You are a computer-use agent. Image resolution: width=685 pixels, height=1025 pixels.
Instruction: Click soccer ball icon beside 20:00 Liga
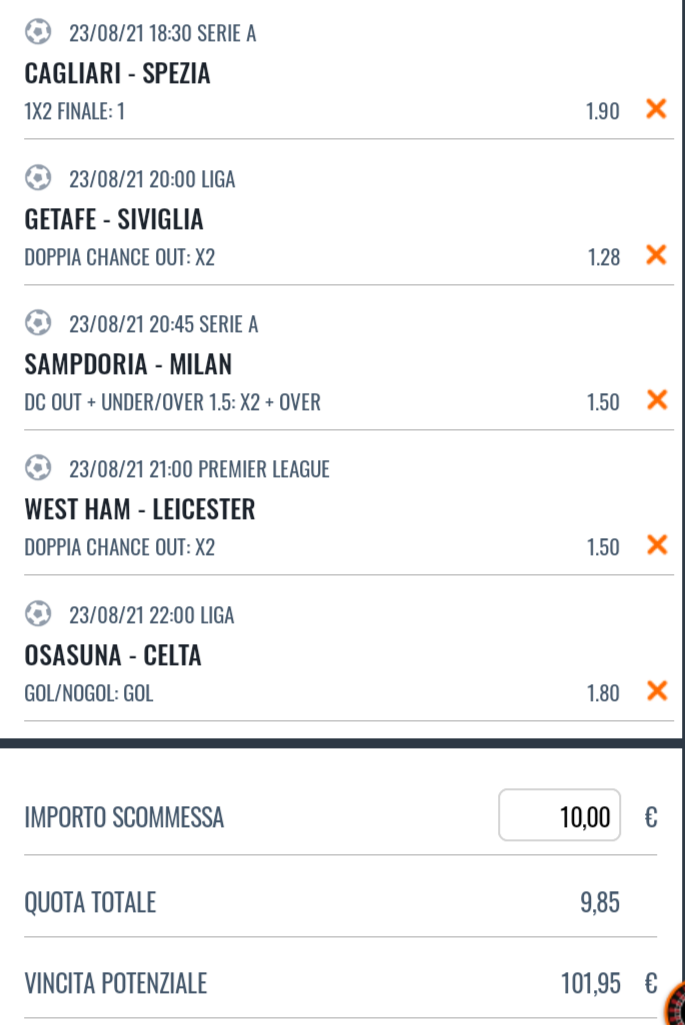(x=38, y=179)
